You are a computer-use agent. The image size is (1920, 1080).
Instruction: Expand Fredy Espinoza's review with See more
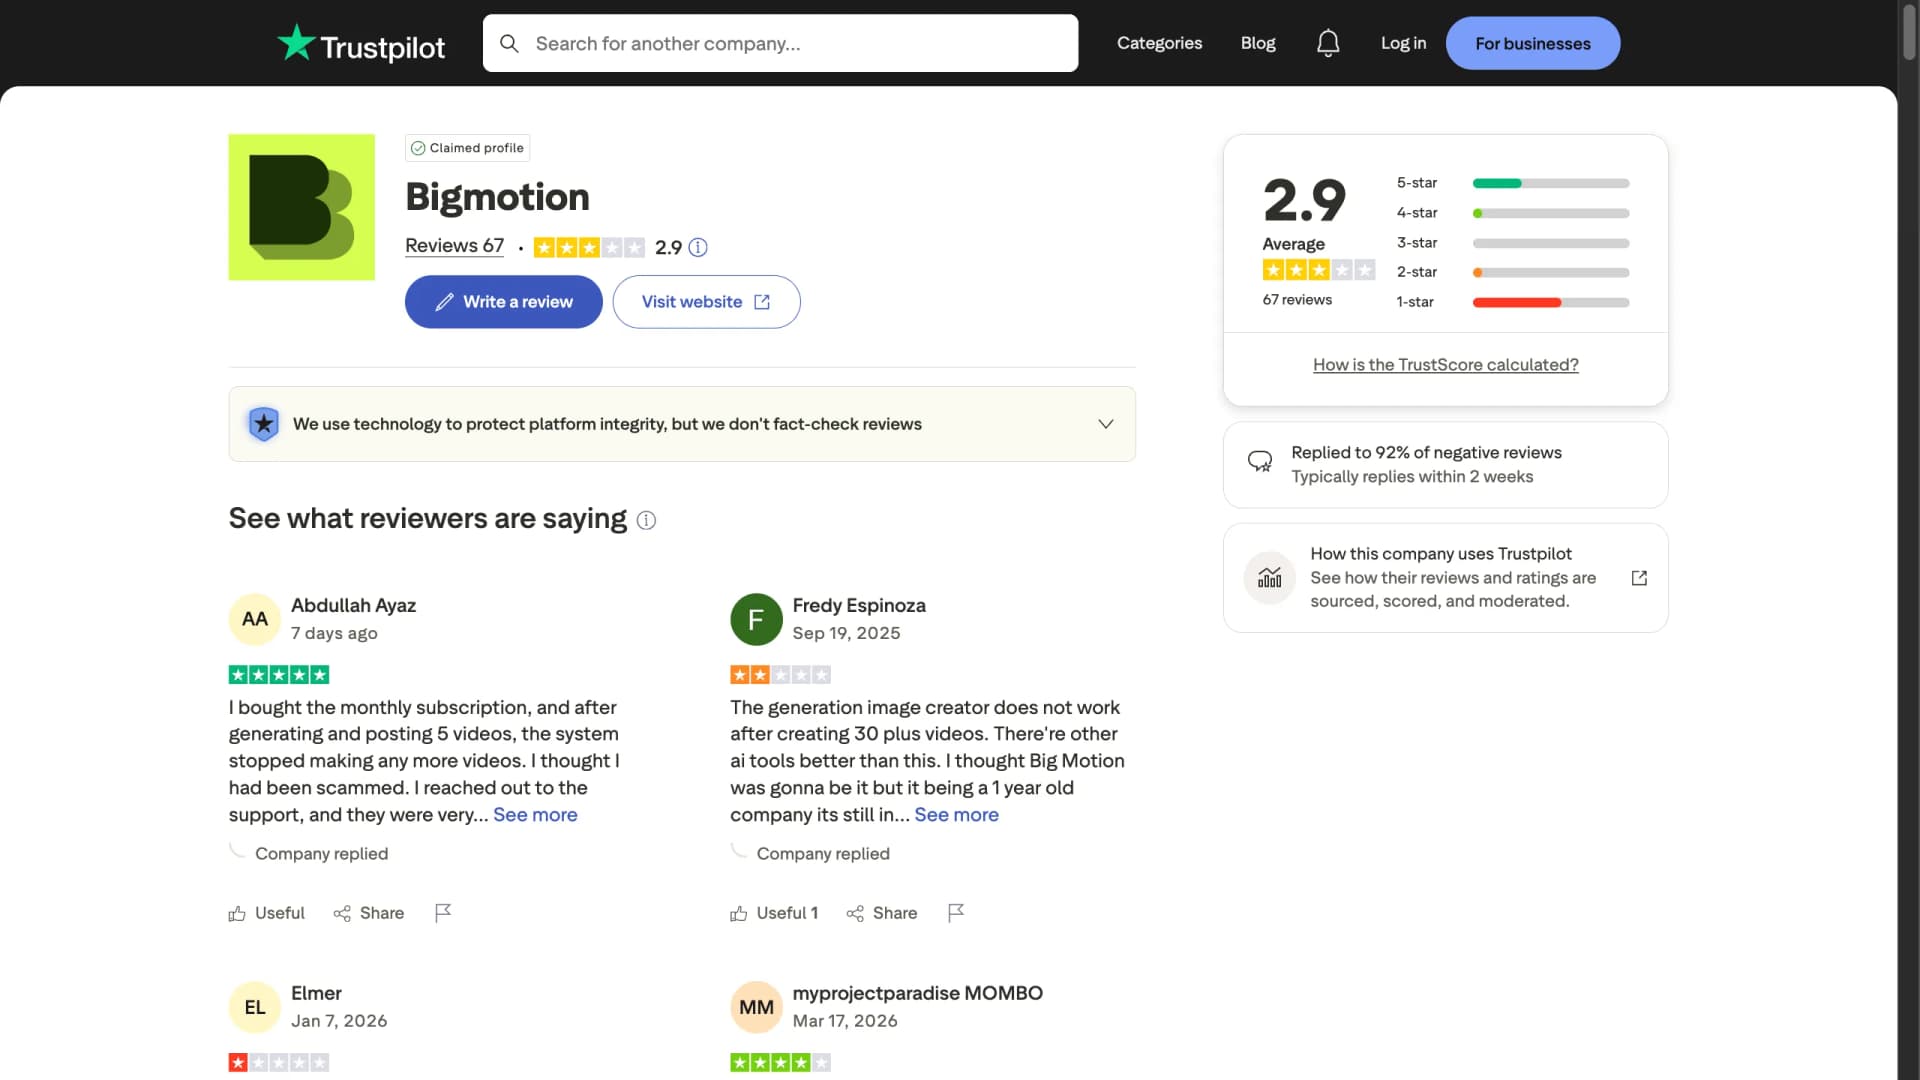(x=956, y=814)
